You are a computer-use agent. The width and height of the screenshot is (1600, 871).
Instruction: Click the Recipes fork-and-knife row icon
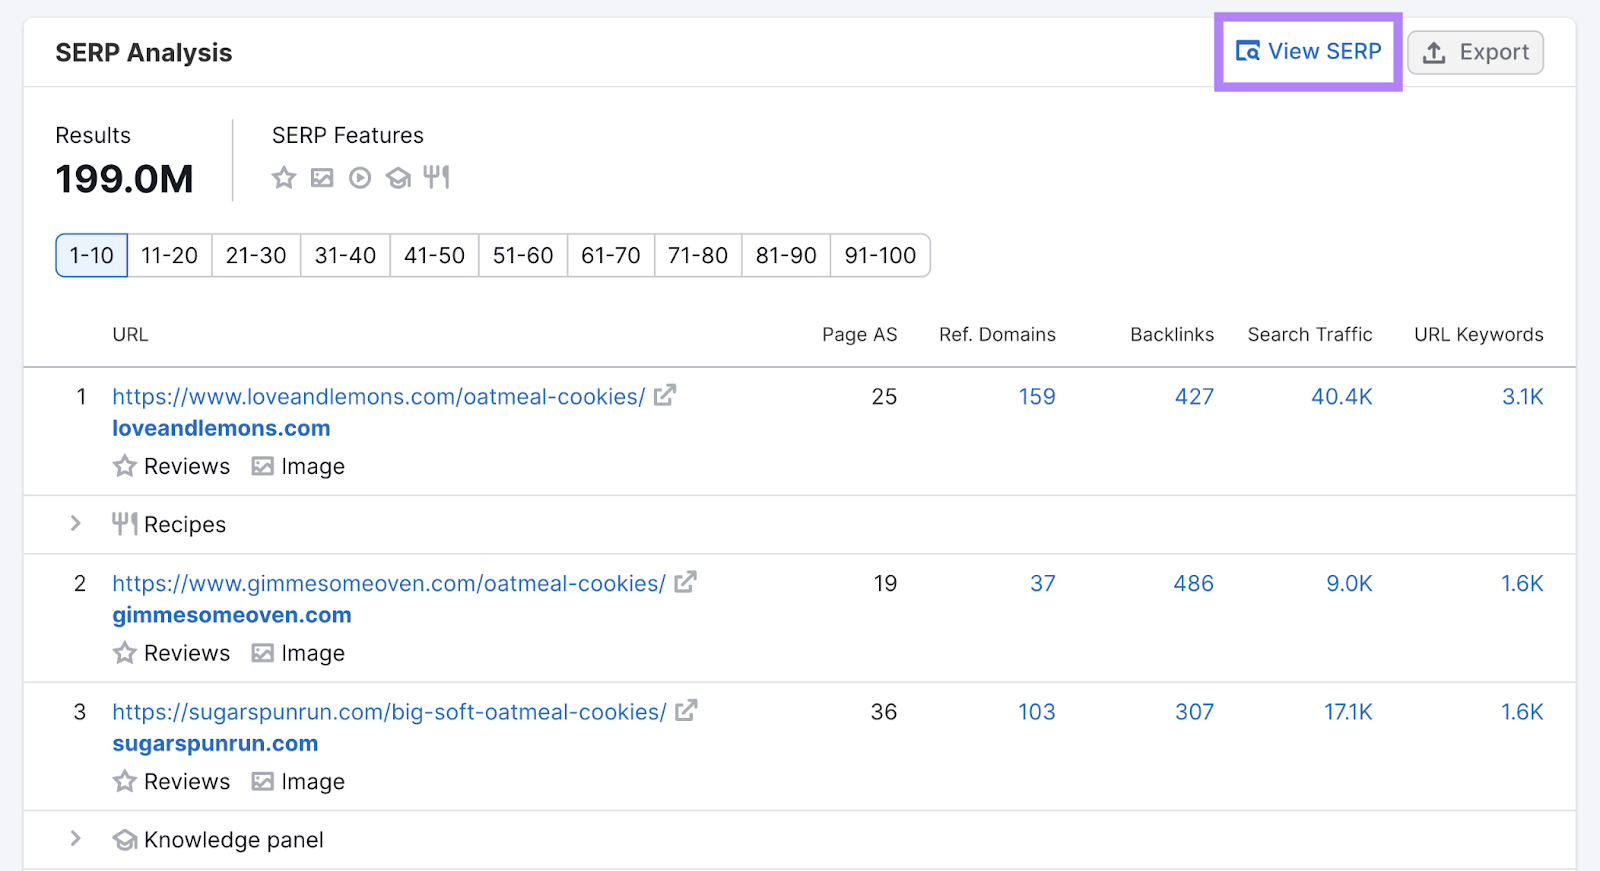point(124,523)
